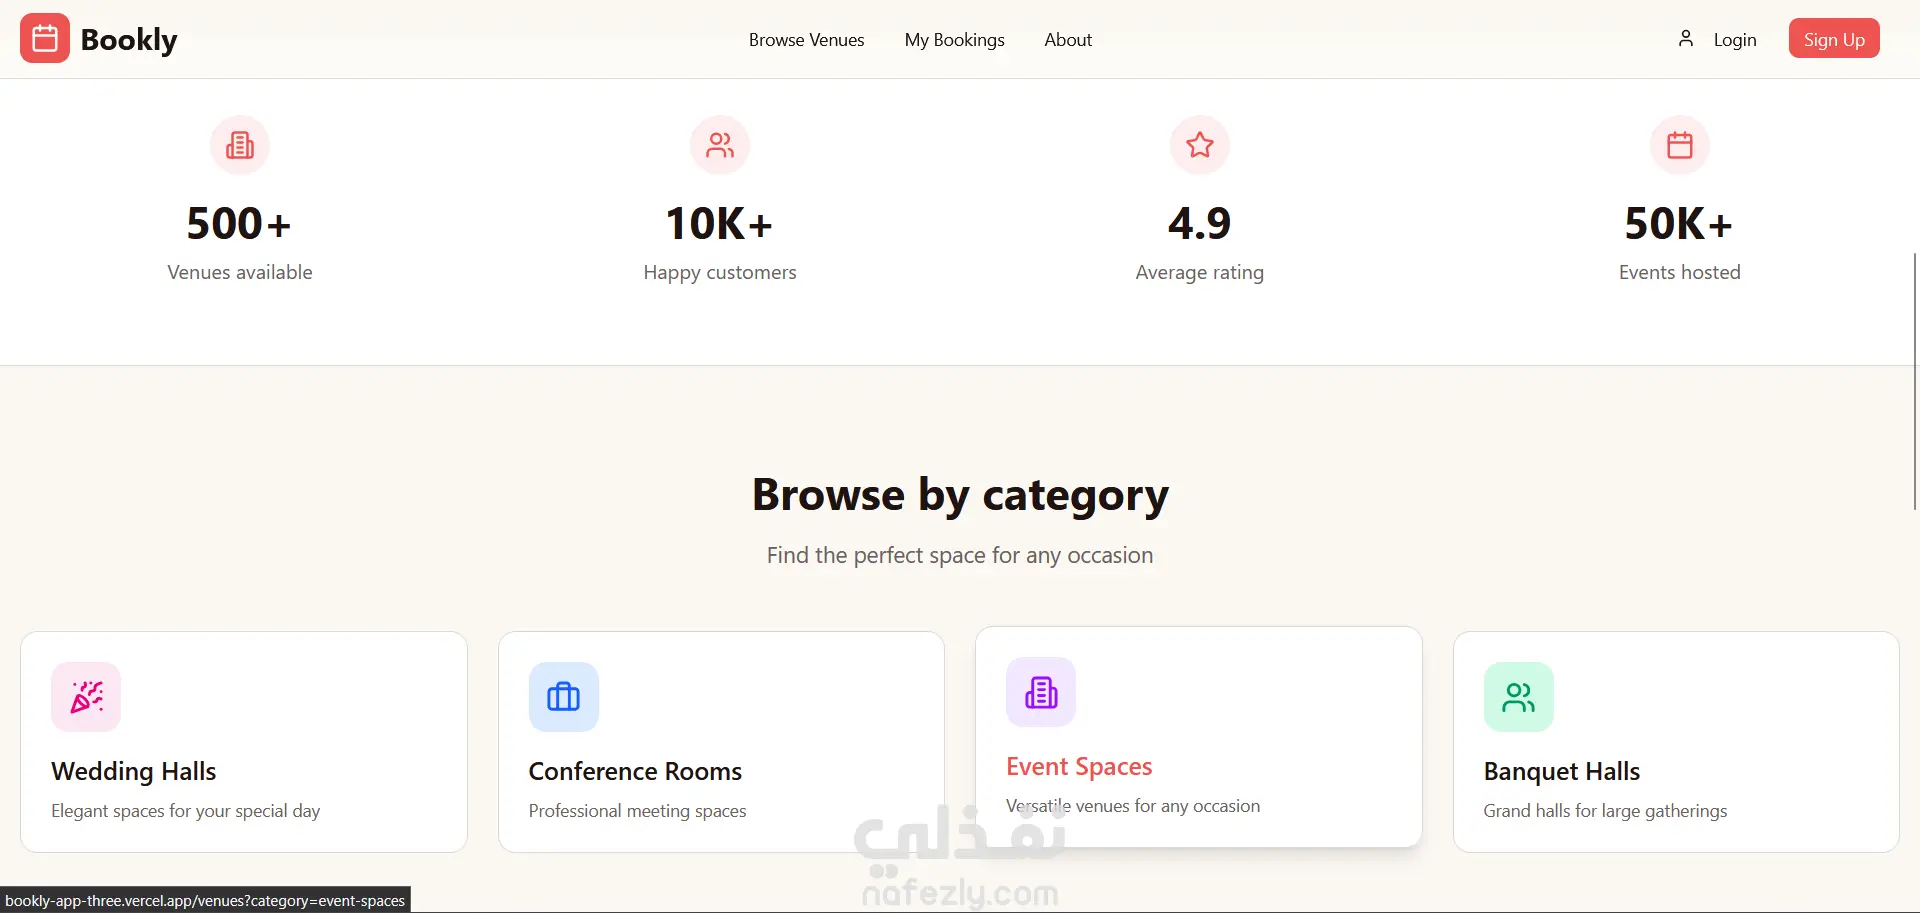The image size is (1920, 913).
Task: Click the people icon above Happy customers
Action: point(720,146)
